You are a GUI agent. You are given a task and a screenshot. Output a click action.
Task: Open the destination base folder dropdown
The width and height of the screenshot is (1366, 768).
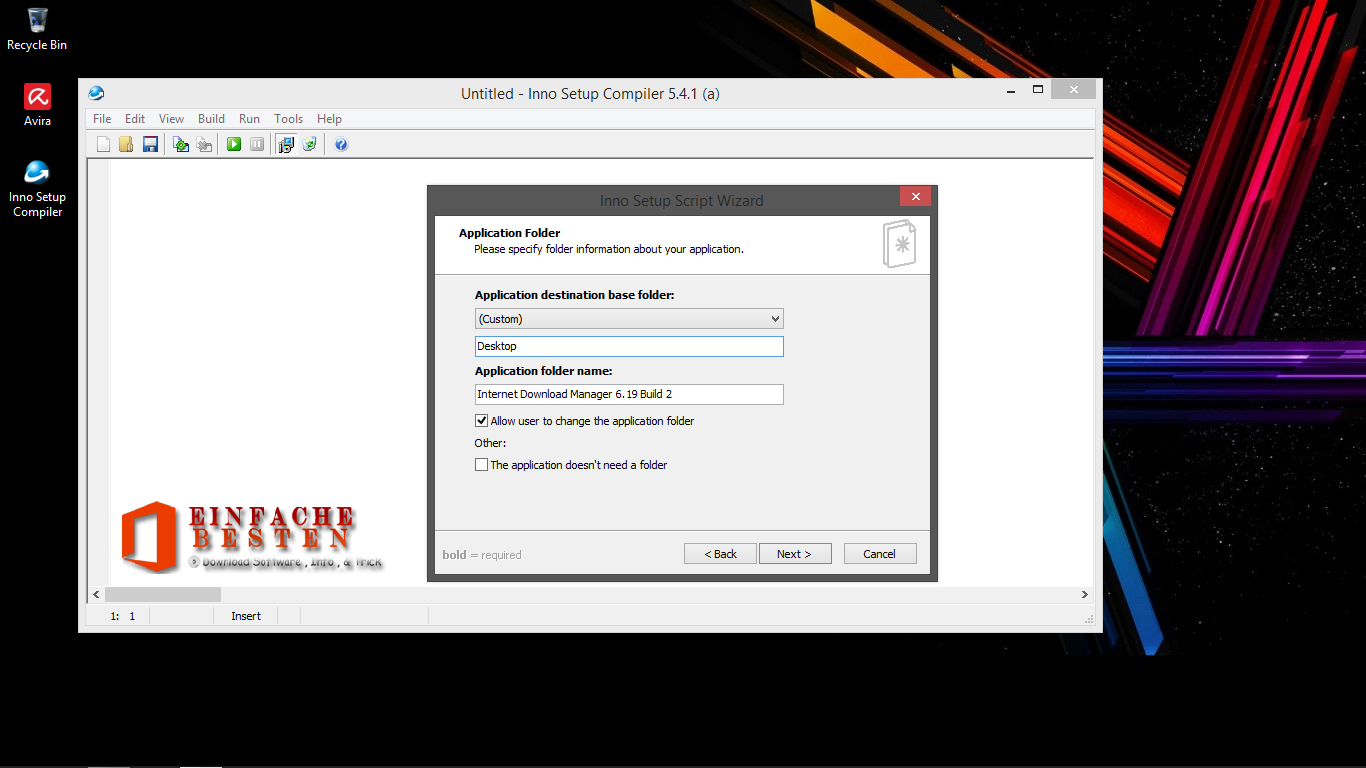(x=776, y=318)
